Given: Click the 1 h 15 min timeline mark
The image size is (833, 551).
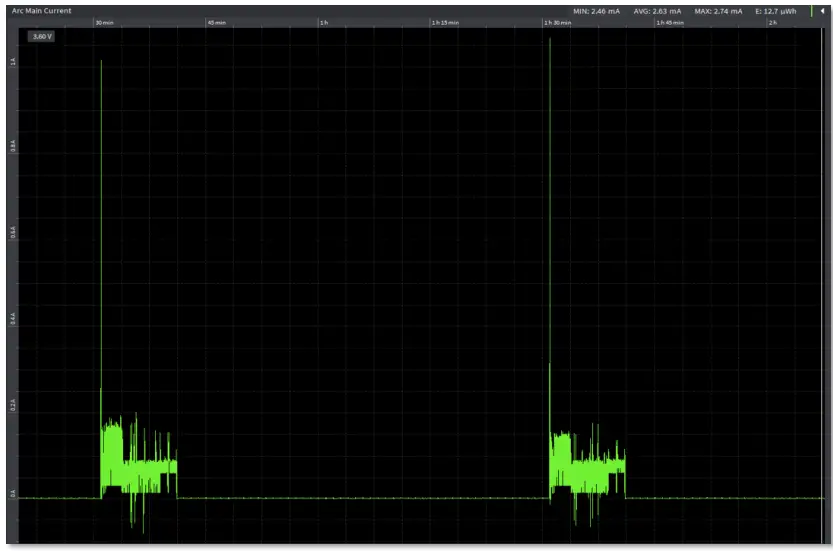Looking at the screenshot, I should [445, 22].
